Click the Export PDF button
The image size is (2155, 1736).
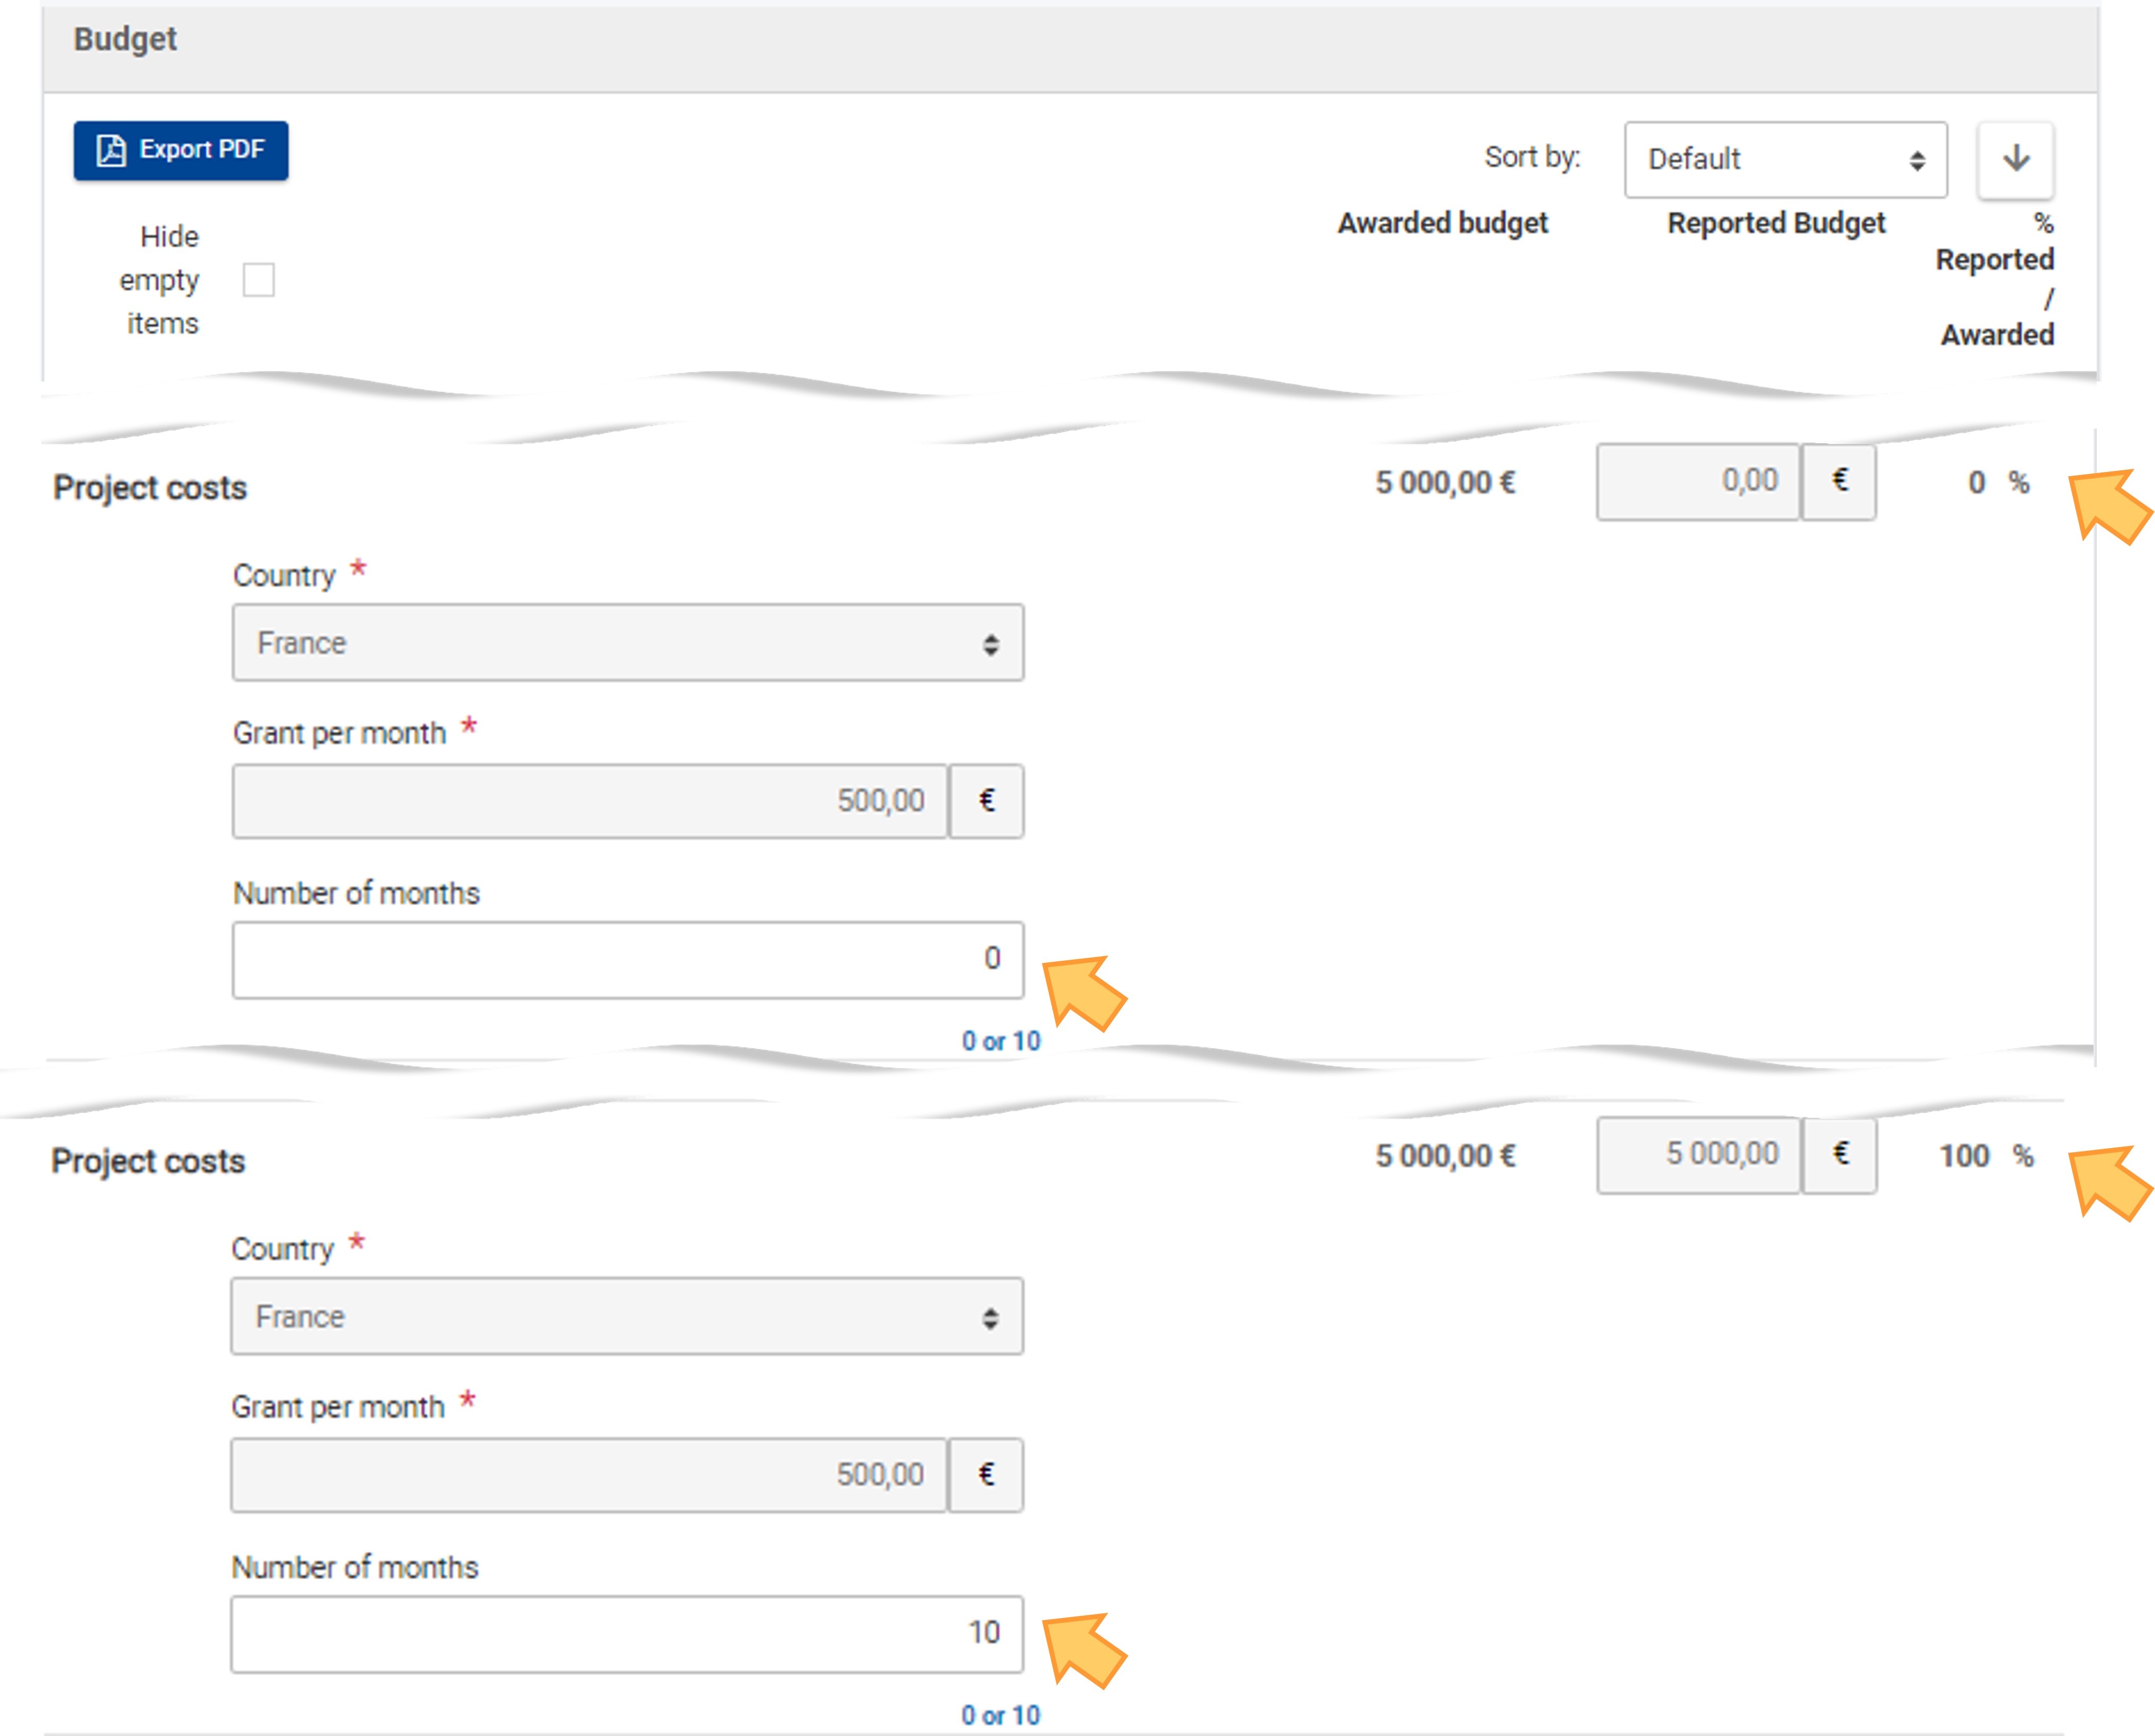point(181,150)
